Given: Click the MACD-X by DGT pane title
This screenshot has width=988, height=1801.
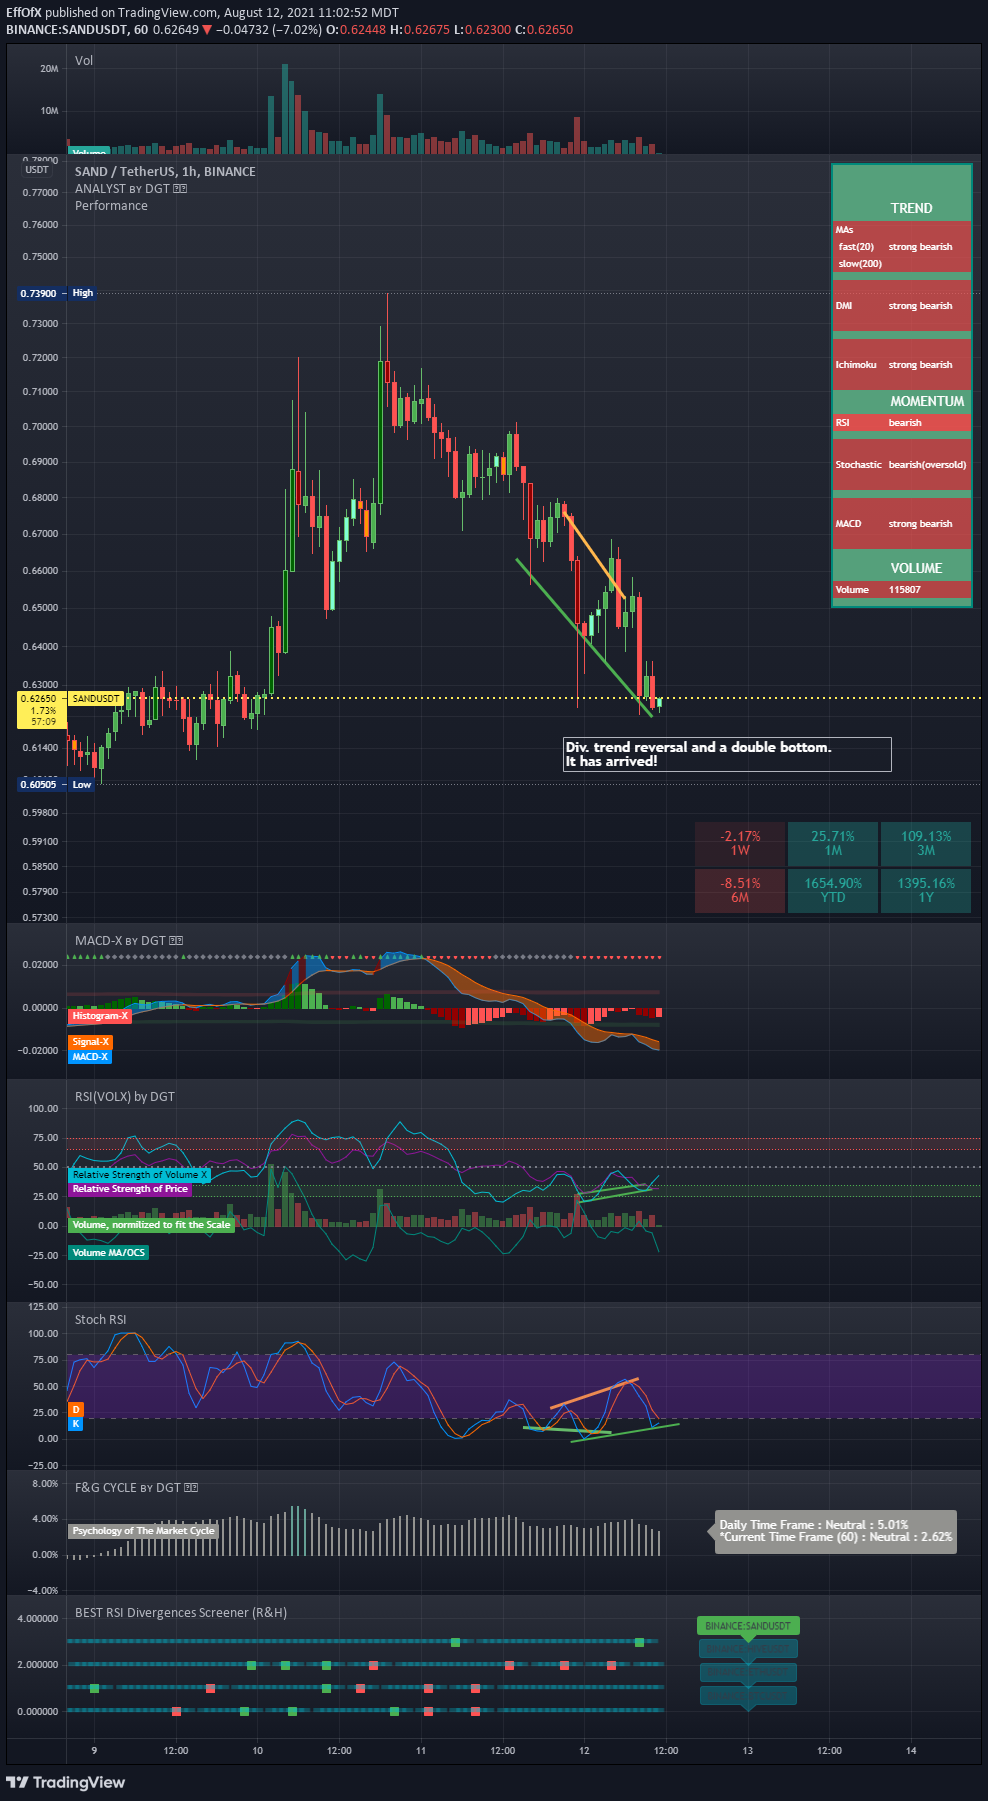Looking at the screenshot, I should [129, 940].
